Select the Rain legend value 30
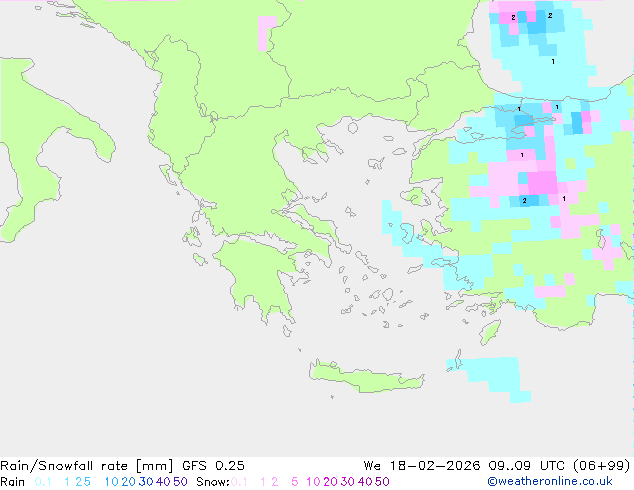The image size is (634, 490). coord(146,482)
